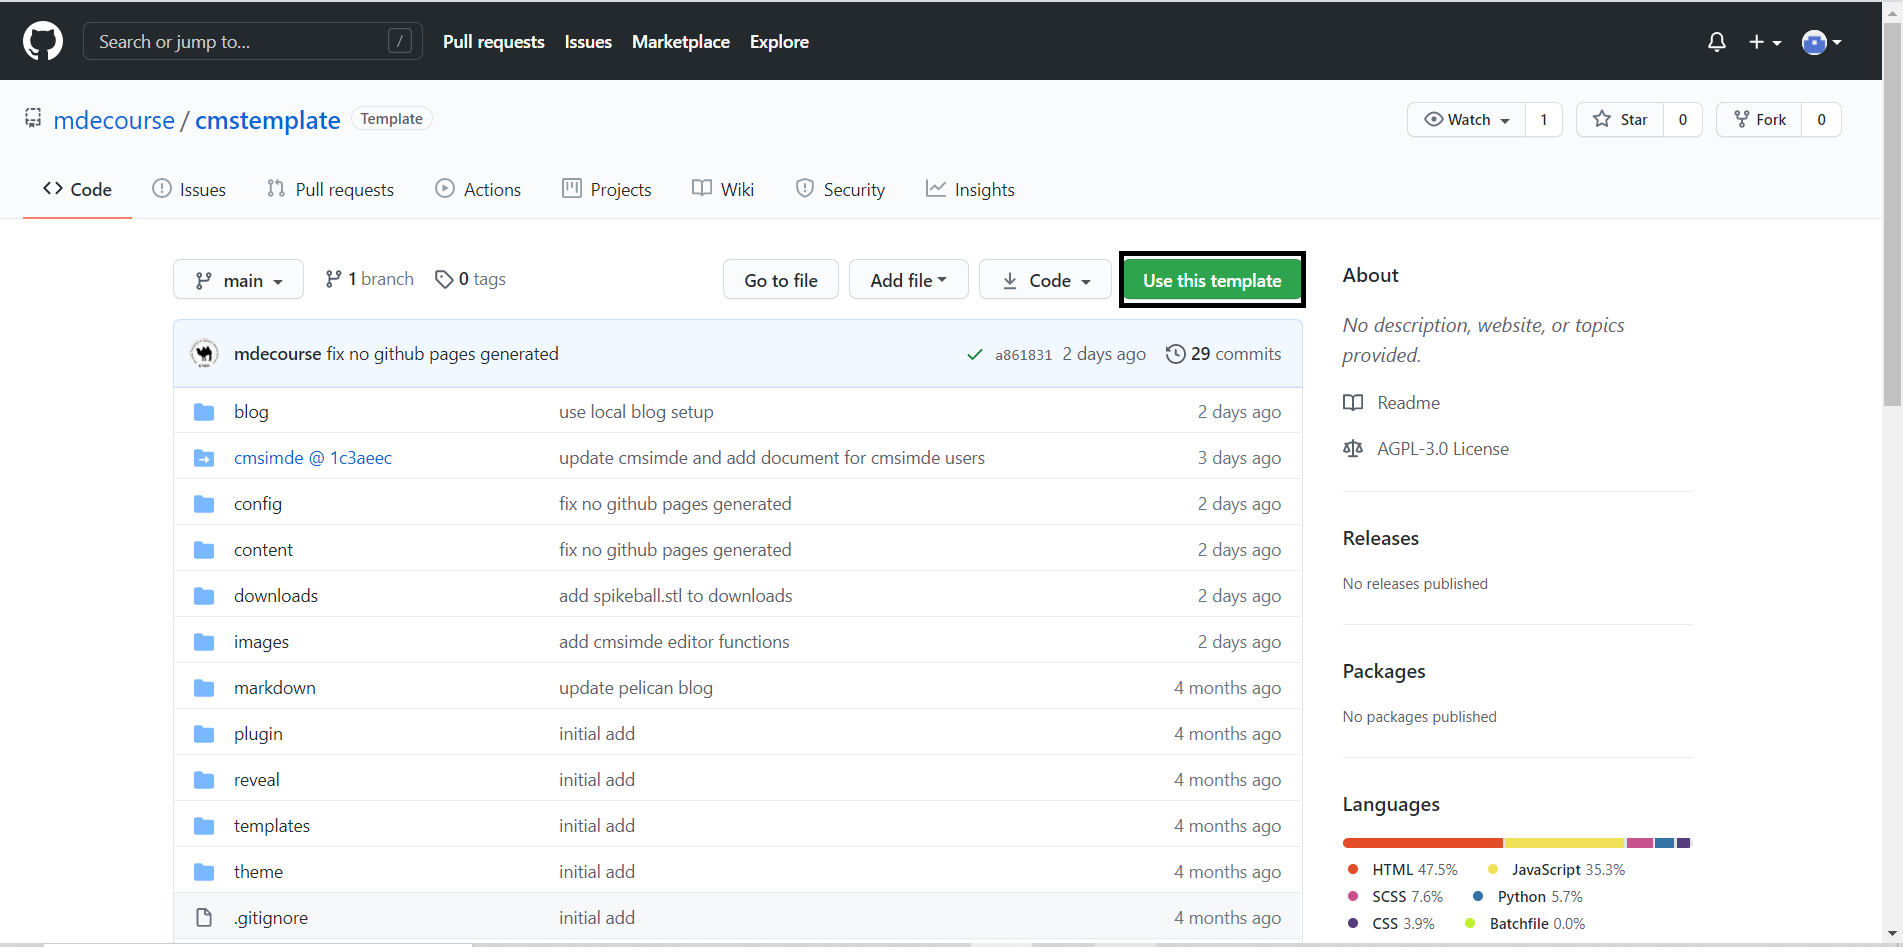Open the Code tab
The height and width of the screenshot is (947, 1903).
pyautogui.click(x=77, y=190)
